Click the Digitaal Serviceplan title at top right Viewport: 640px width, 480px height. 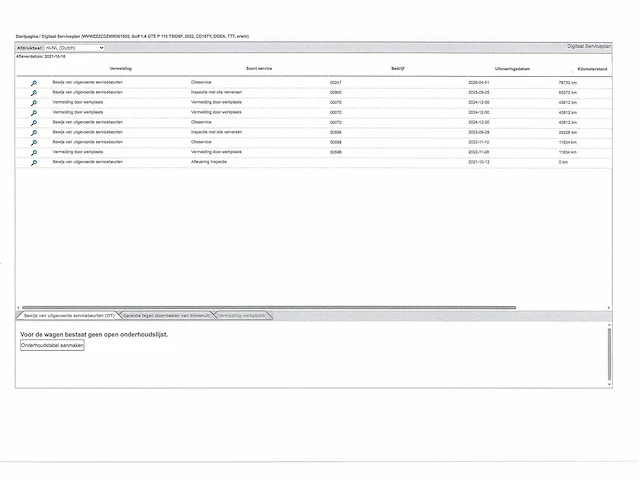[589, 47]
